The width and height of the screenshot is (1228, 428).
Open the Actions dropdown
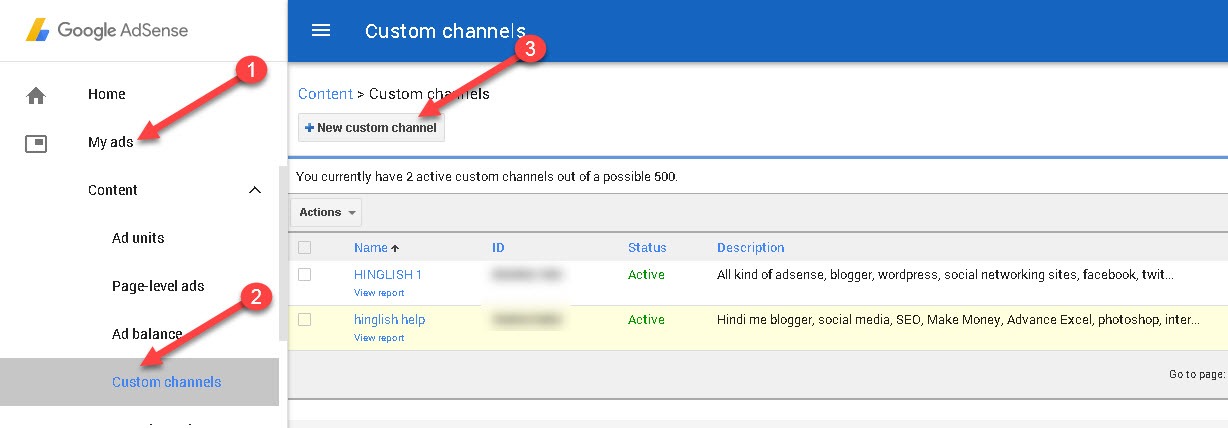326,212
